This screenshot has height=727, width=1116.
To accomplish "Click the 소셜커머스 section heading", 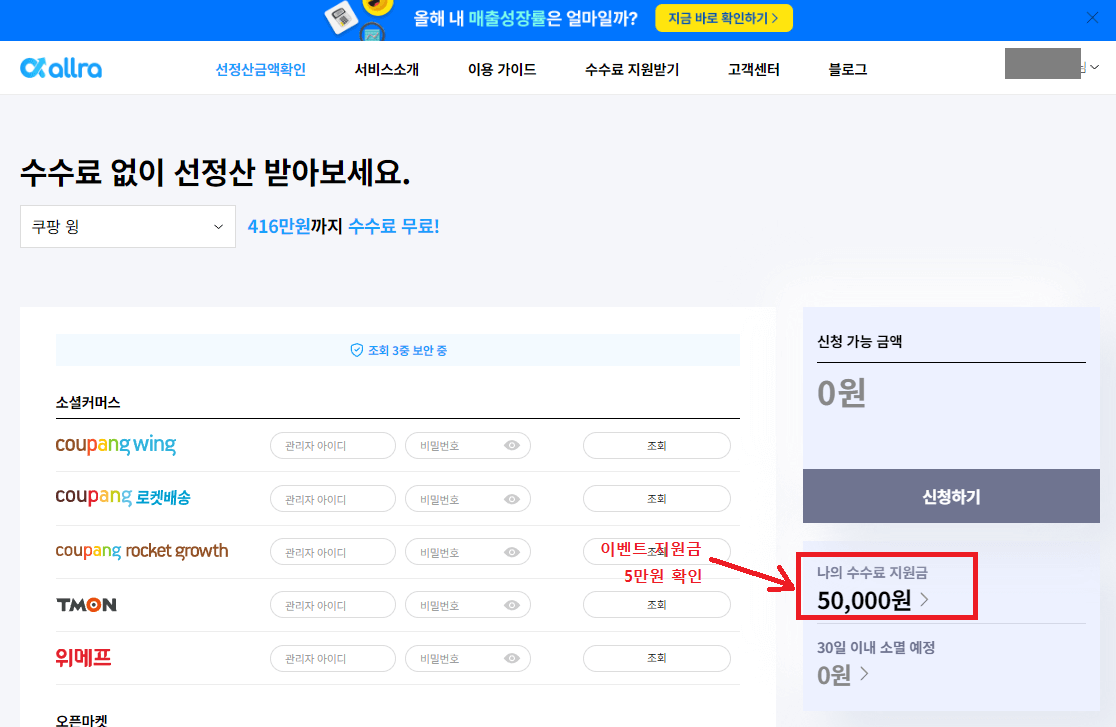I will coord(88,403).
